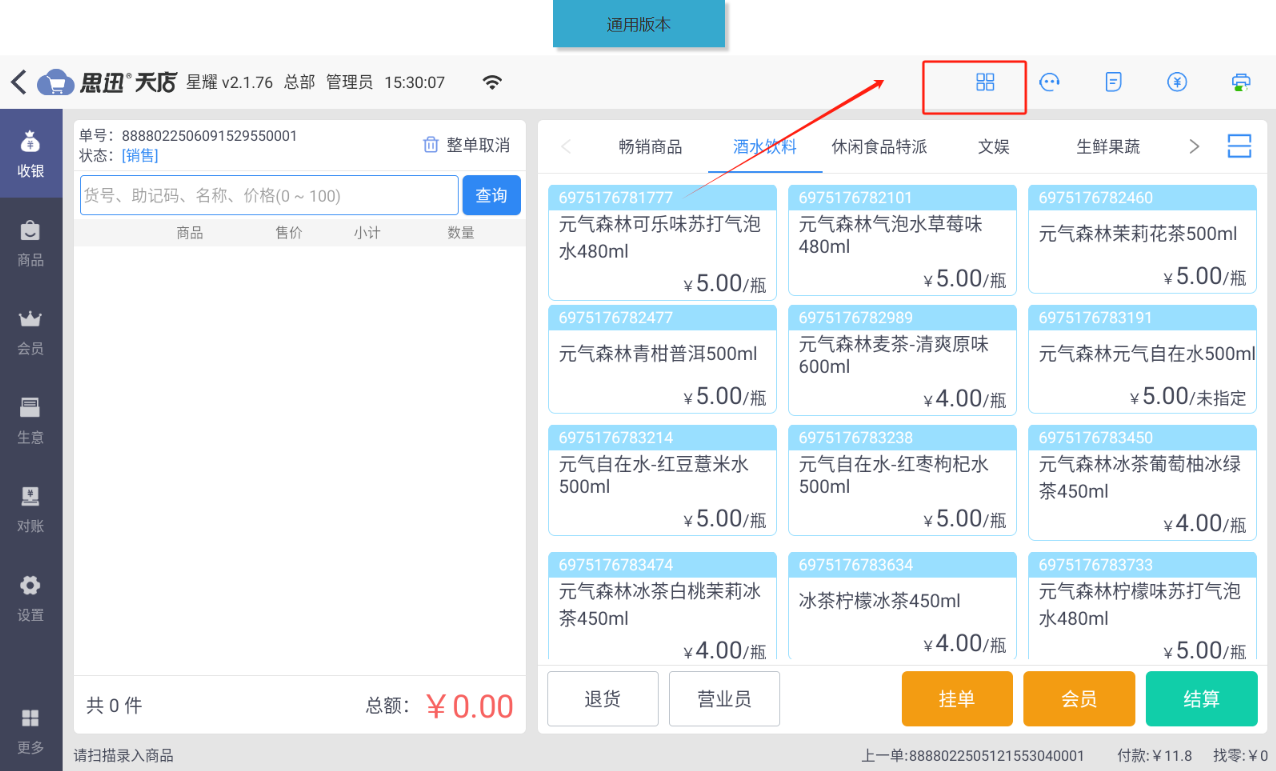Add 元气森林气泡水草莓味480ml to order
Image resolution: width=1276 pixels, height=771 pixels.
[902, 240]
